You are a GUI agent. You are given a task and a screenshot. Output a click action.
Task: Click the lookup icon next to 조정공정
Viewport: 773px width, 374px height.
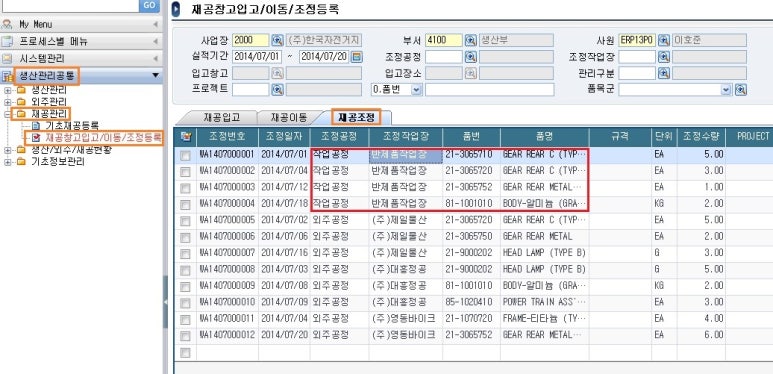point(471,57)
